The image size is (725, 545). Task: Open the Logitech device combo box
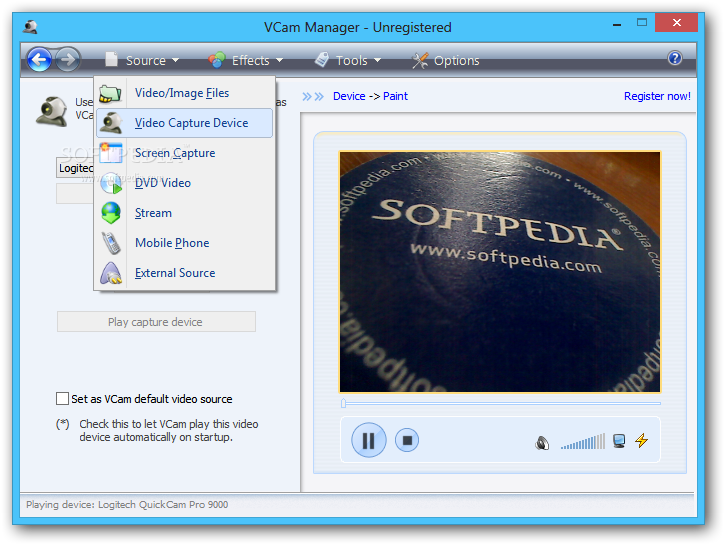point(76,168)
